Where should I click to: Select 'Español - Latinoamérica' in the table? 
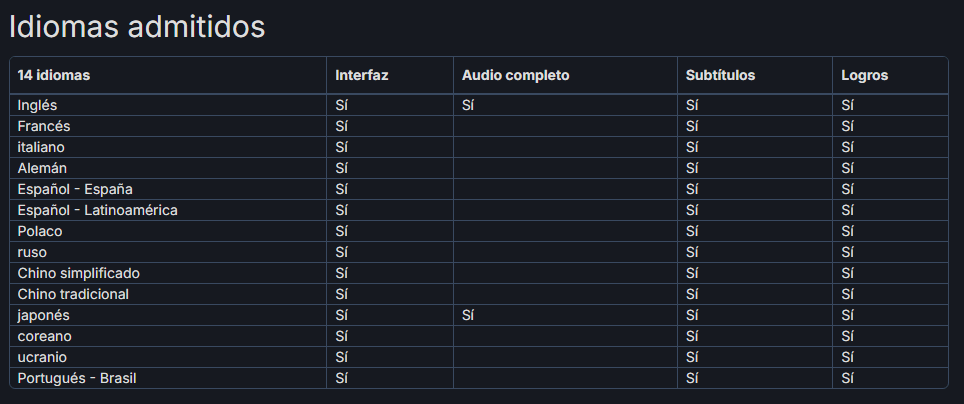97,210
